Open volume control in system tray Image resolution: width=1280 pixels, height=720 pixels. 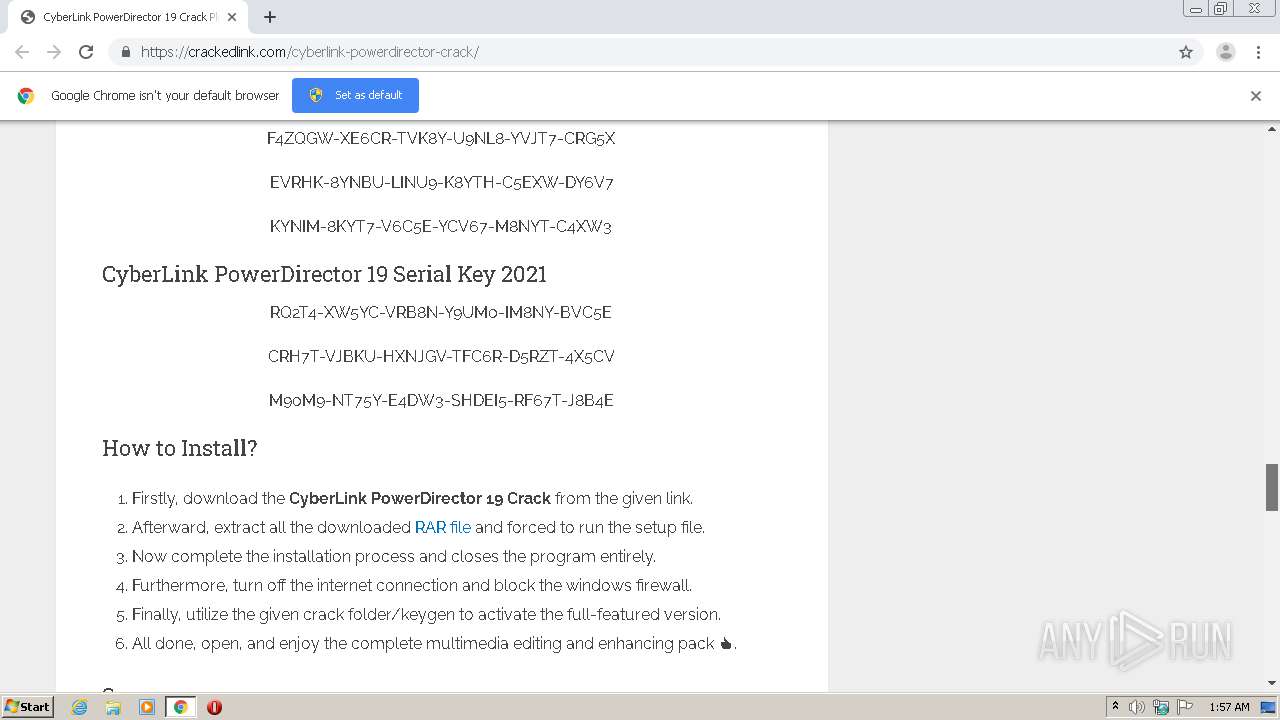click(x=1137, y=707)
